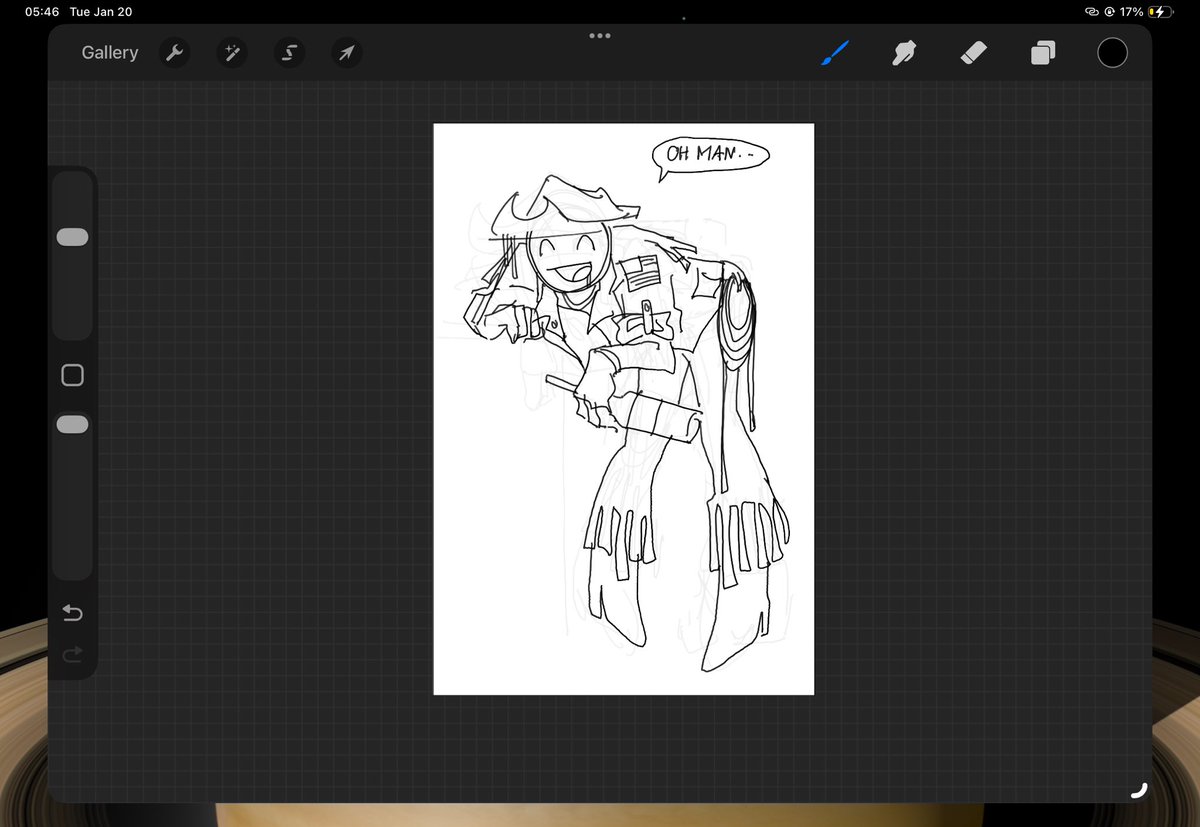Viewport: 1200px width, 827px height.
Task: Tap the brush size slider handle
Action: [73, 237]
